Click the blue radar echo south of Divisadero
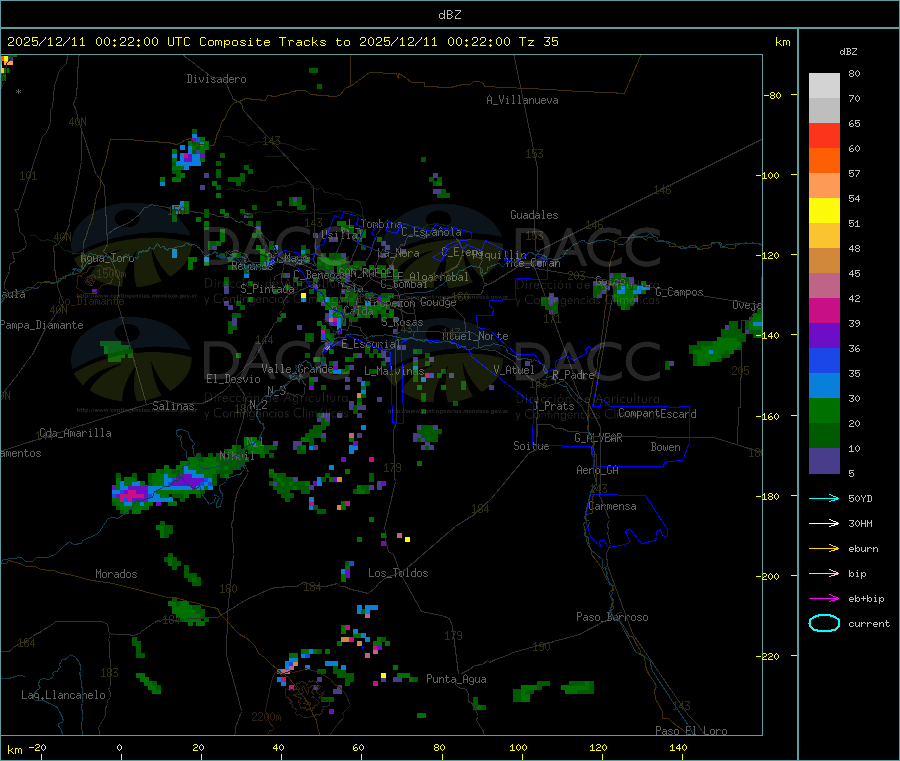The width and height of the screenshot is (900, 761). 189,158
